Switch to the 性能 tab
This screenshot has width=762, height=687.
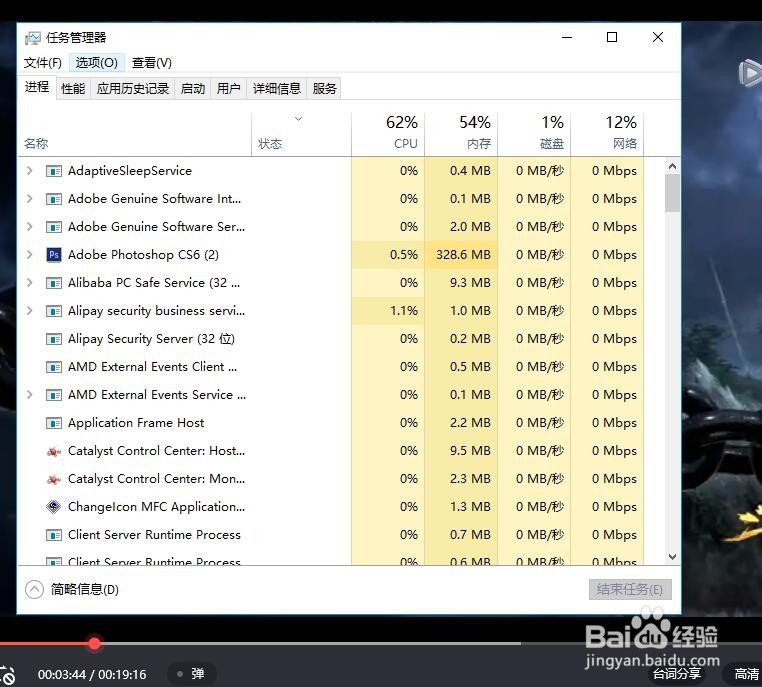click(x=73, y=88)
